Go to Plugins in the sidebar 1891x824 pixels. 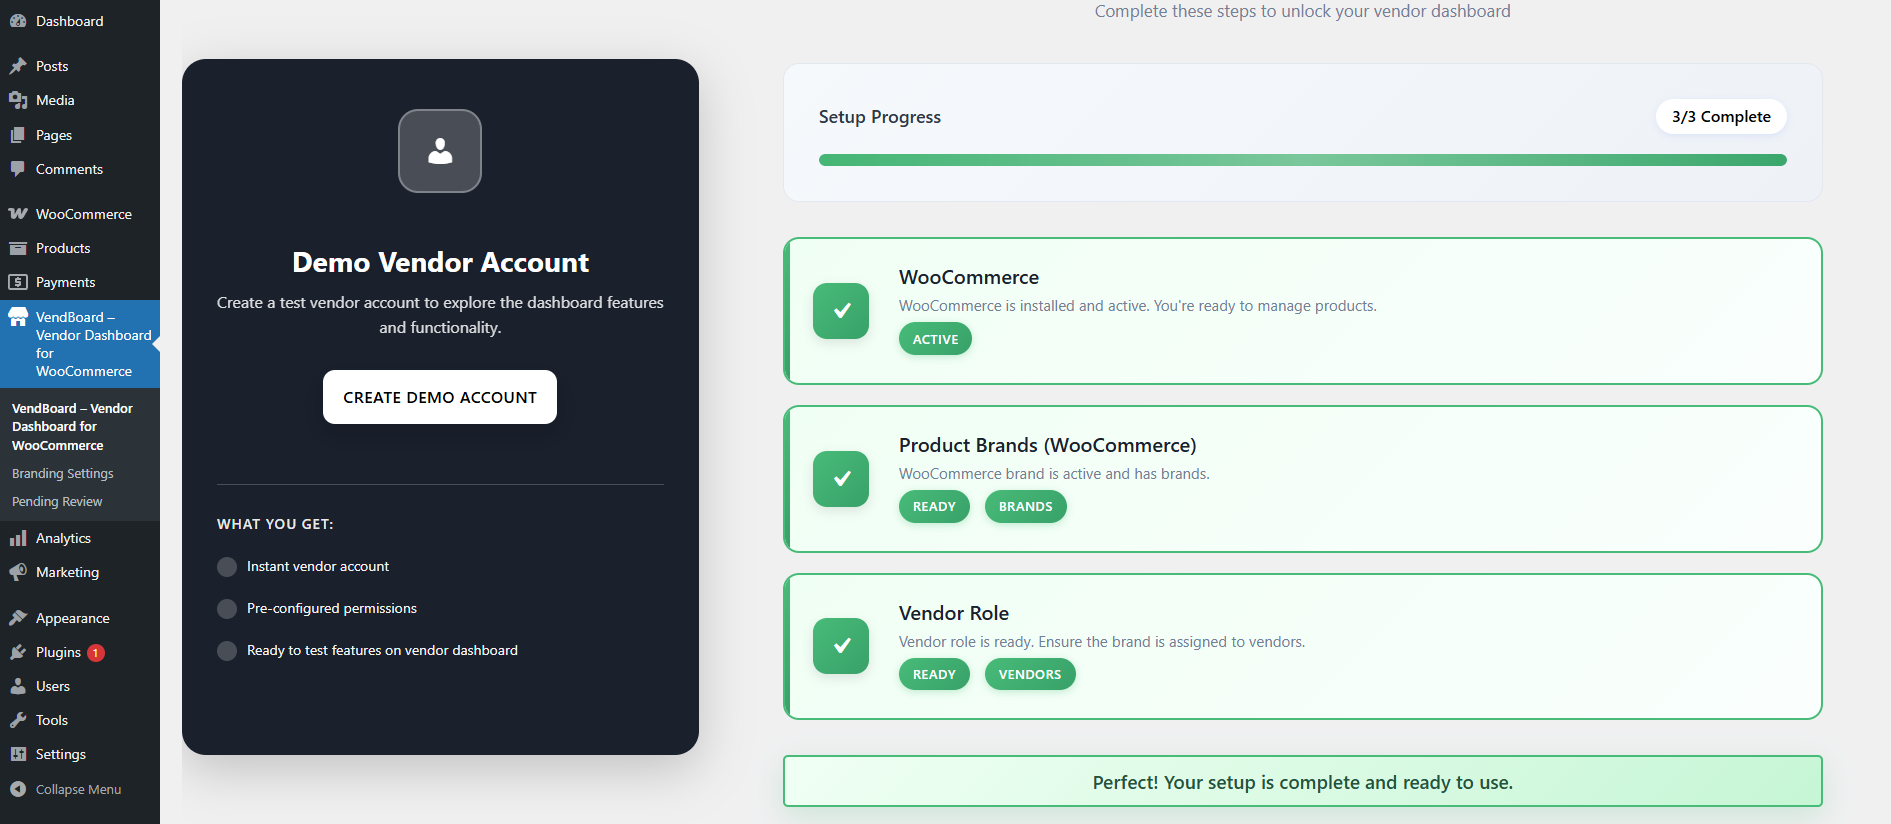tap(80, 652)
